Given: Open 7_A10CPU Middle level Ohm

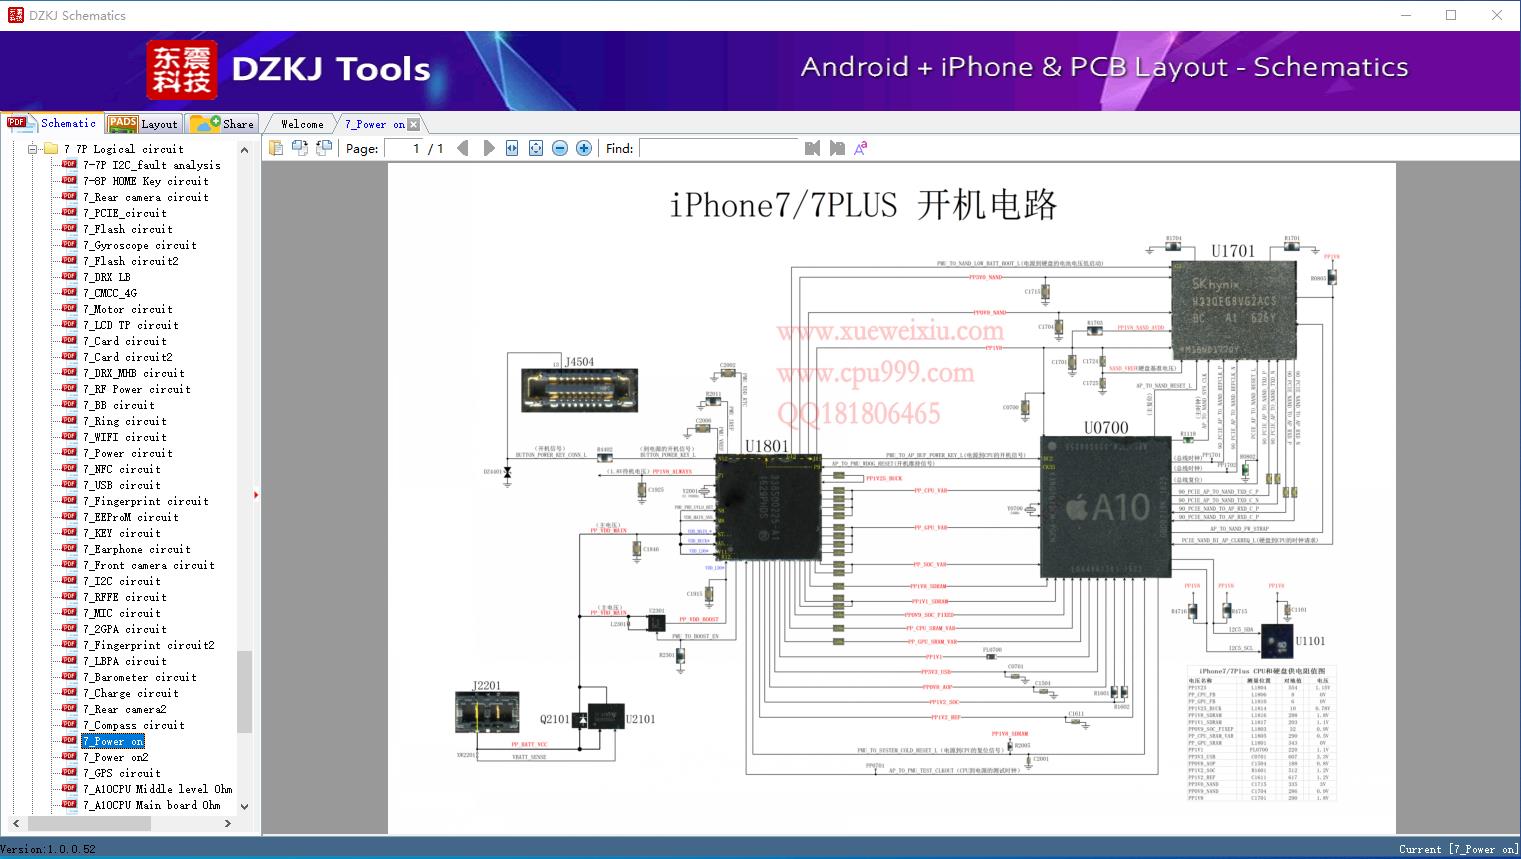Looking at the screenshot, I should point(158,789).
